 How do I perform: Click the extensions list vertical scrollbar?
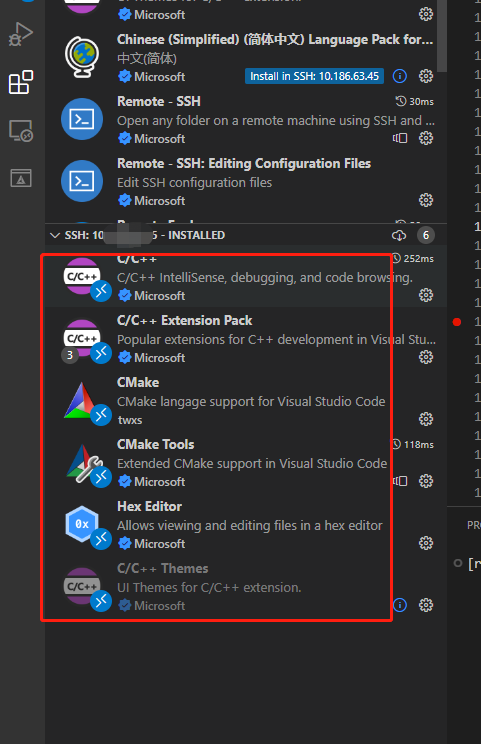442,36
